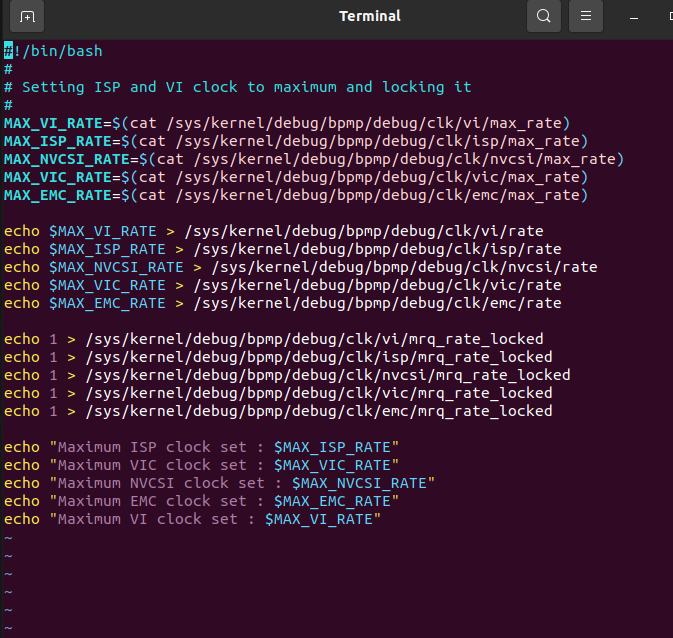
Task: Click the MAX_ISP_RATE variable assignment line
Action: point(296,141)
